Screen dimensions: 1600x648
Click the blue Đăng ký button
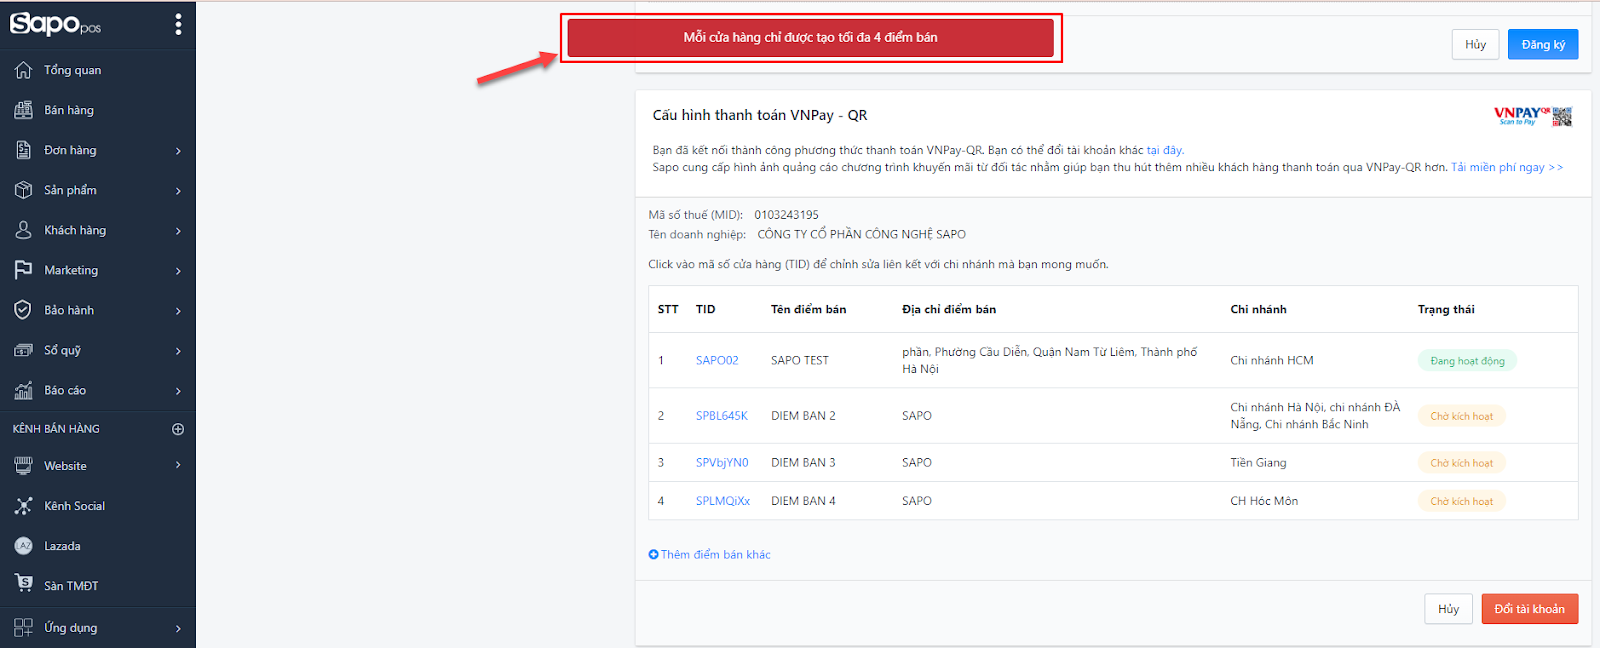coord(1543,44)
